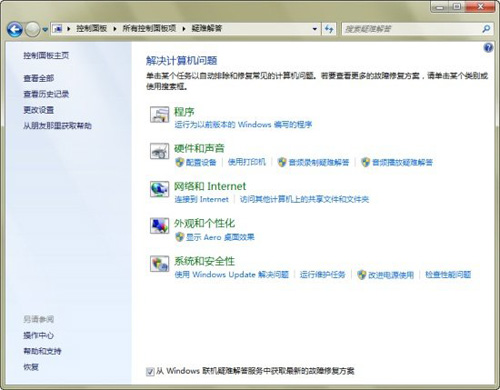Click the 网络和 Internet category icon
This screenshot has height=390, width=500.
coord(159,189)
